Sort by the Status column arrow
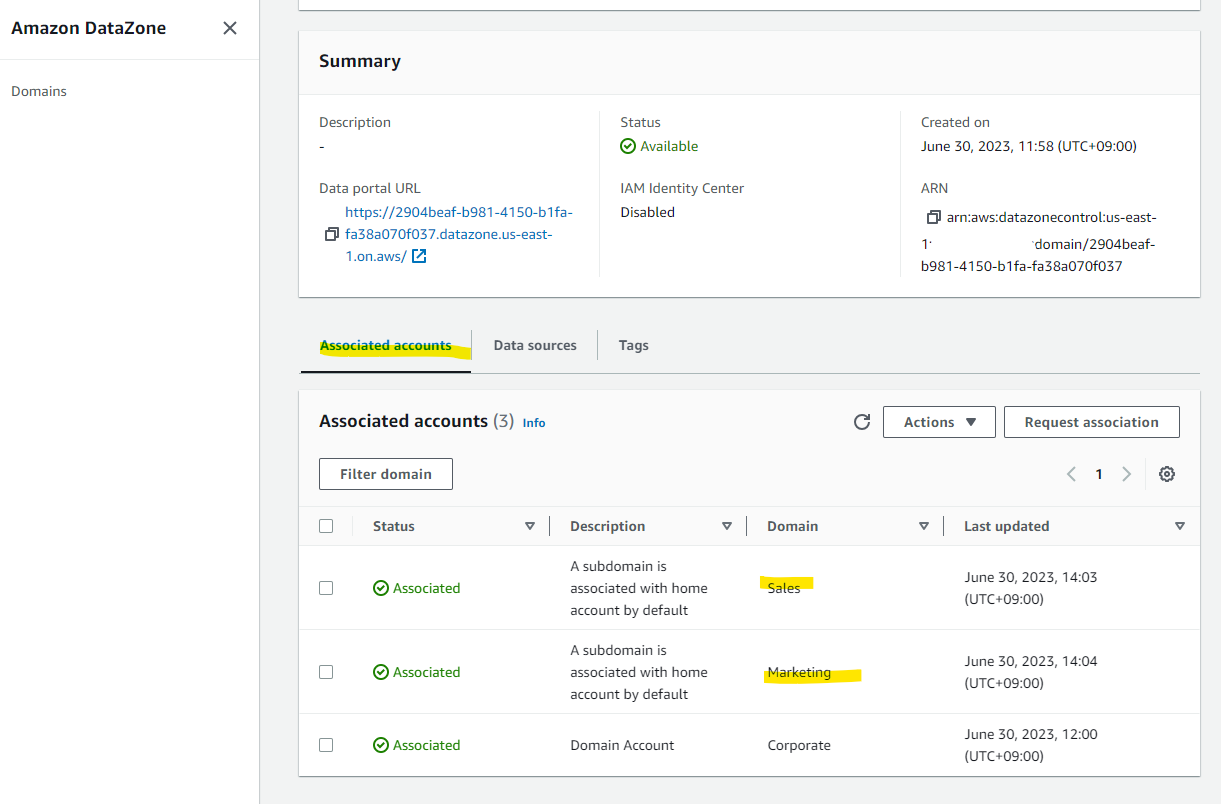The height and width of the screenshot is (804, 1221). [530, 526]
